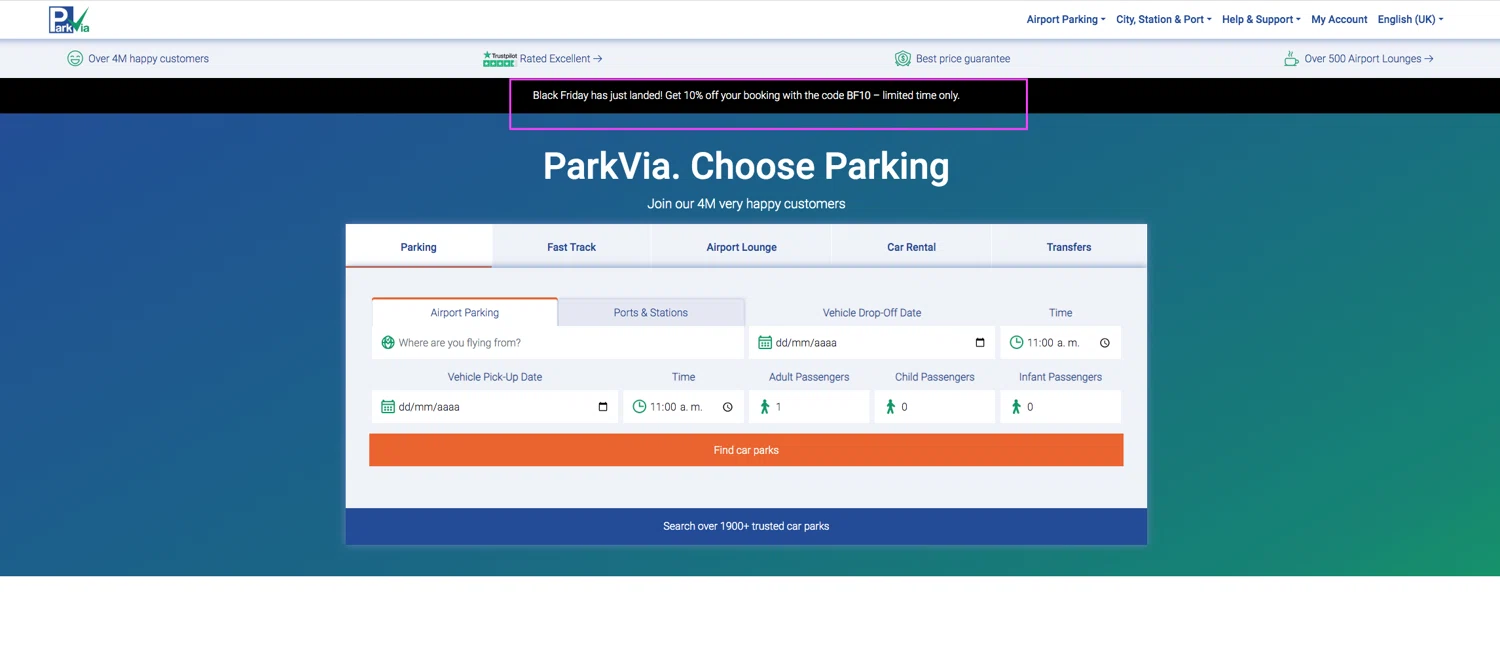Click the smiley face happy customers icon
Screen dimensions: 1500x651
click(x=75, y=59)
